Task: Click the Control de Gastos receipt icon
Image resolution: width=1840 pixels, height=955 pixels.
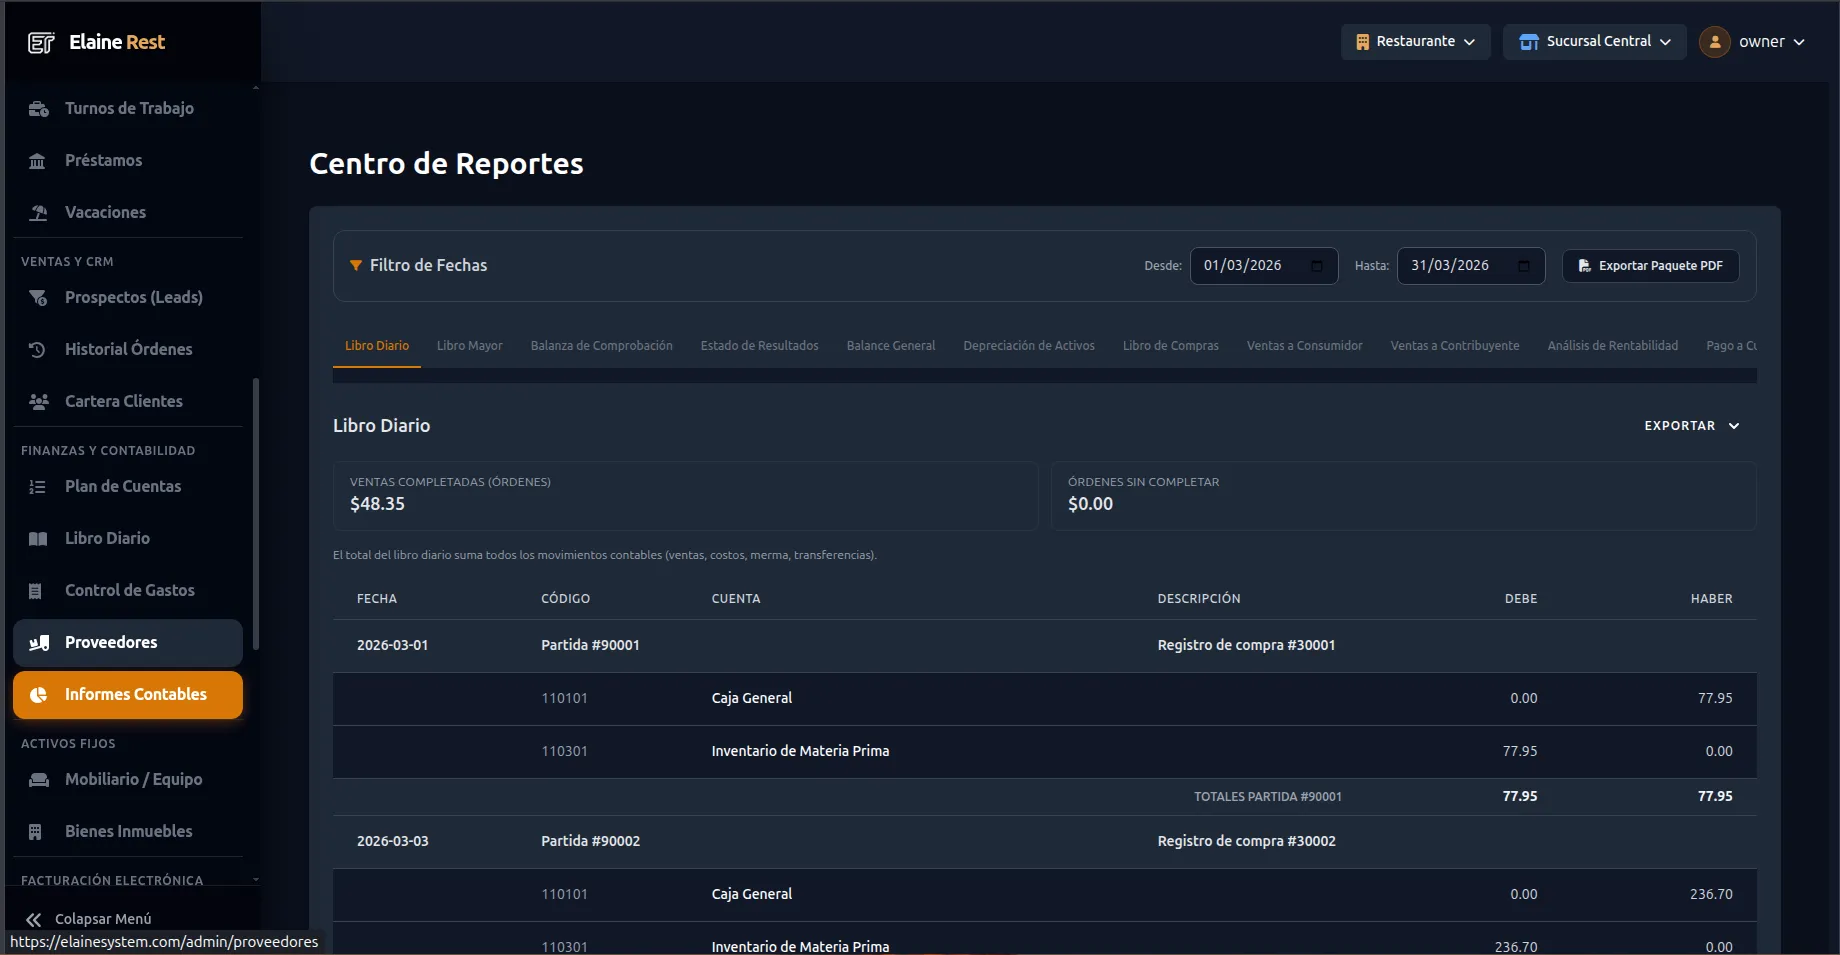Action: [x=36, y=591]
